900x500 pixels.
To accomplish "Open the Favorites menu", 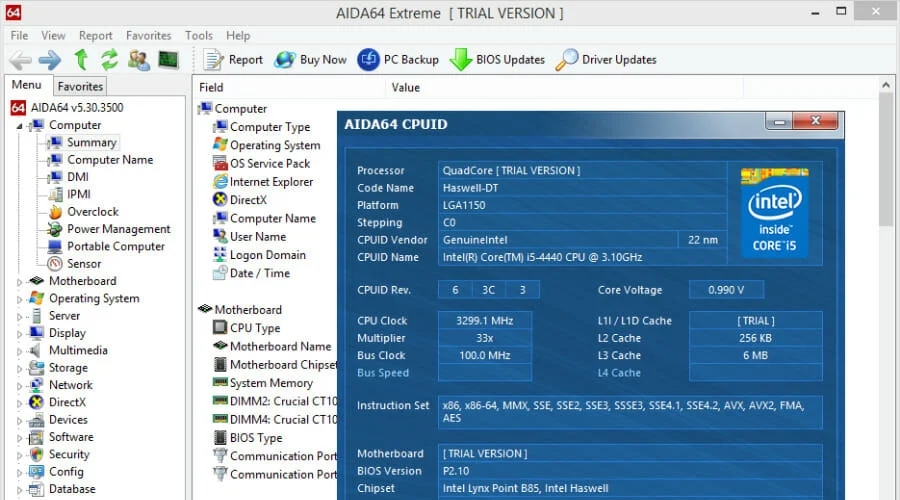I will [x=149, y=36].
